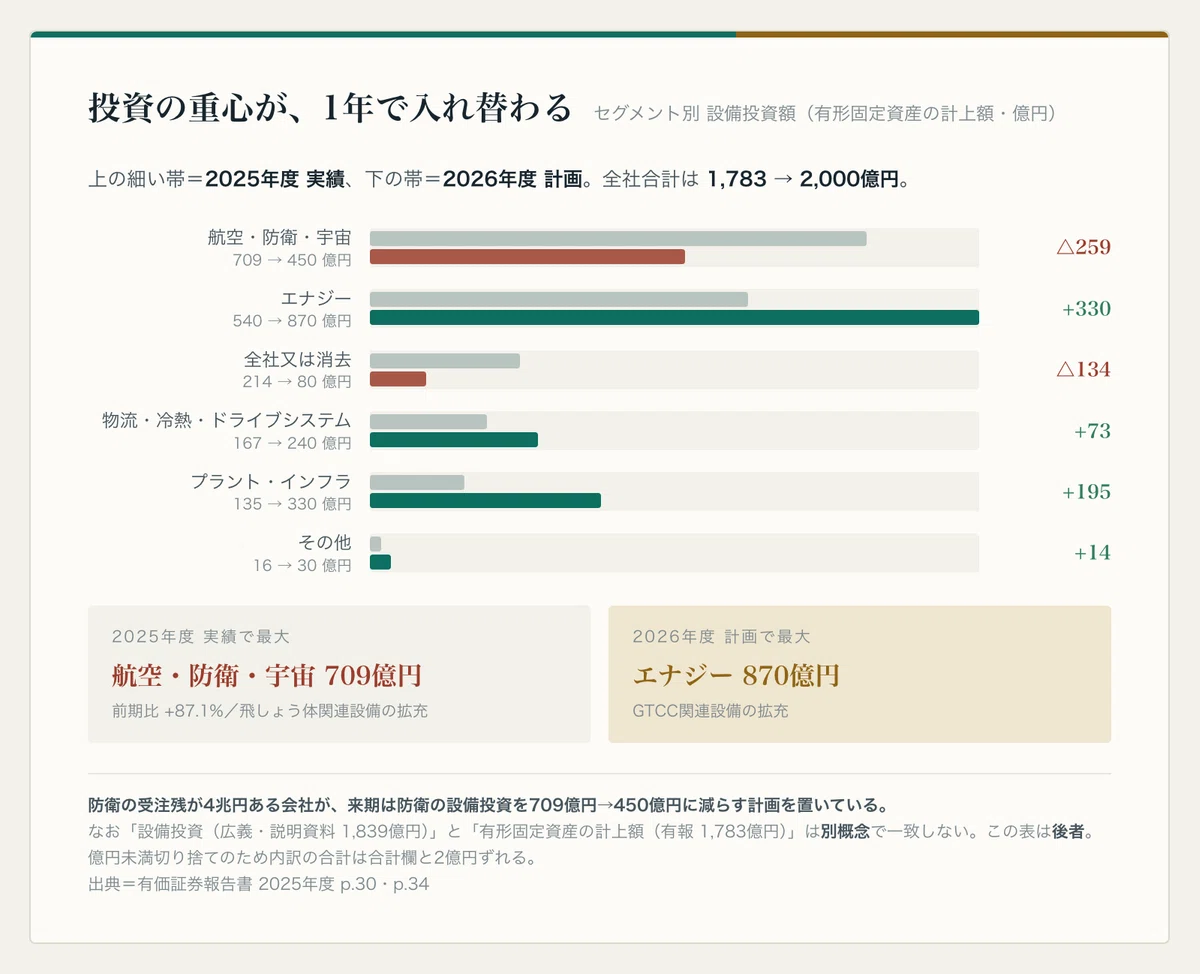Click the gray 2025 bar for 航空・防衛・宇宙
Screen dimensions: 1200x974
click(x=618, y=239)
